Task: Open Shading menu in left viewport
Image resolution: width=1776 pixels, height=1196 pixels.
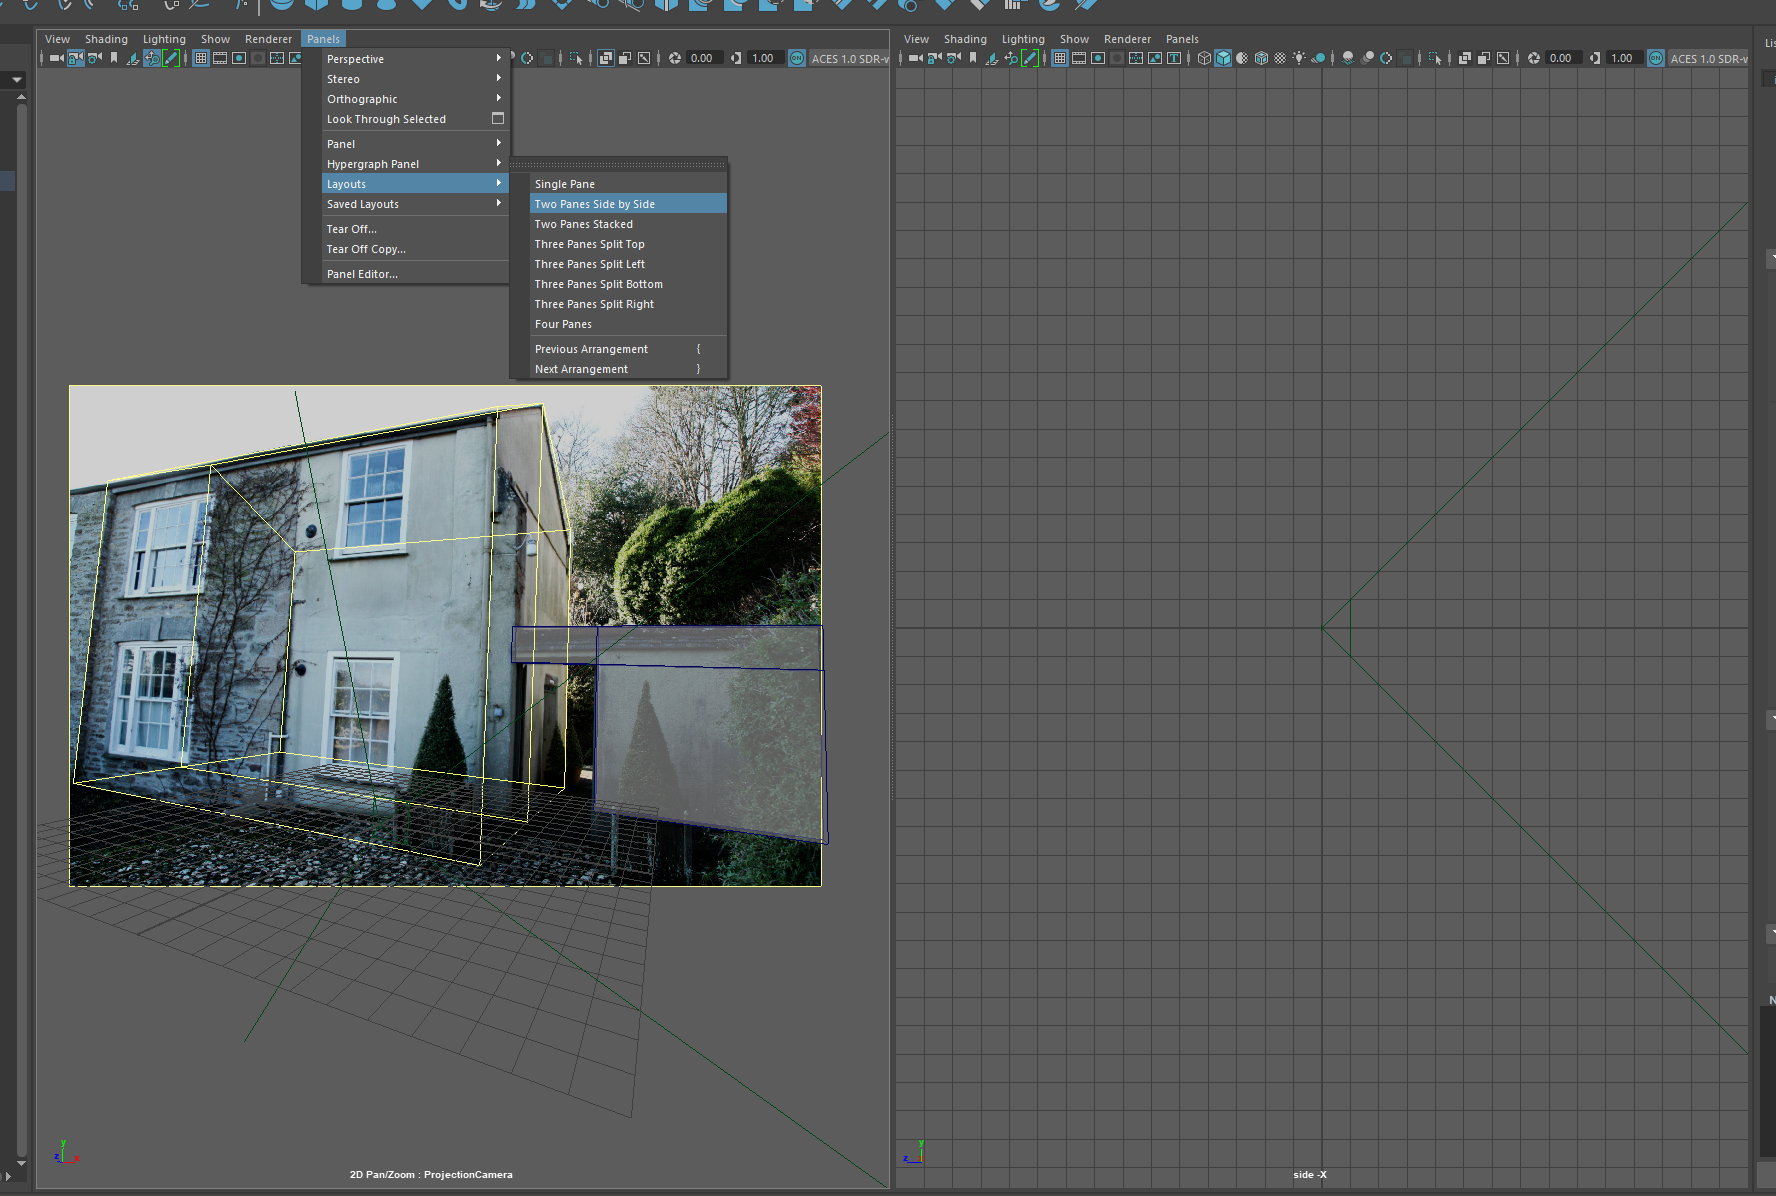Action: (106, 39)
